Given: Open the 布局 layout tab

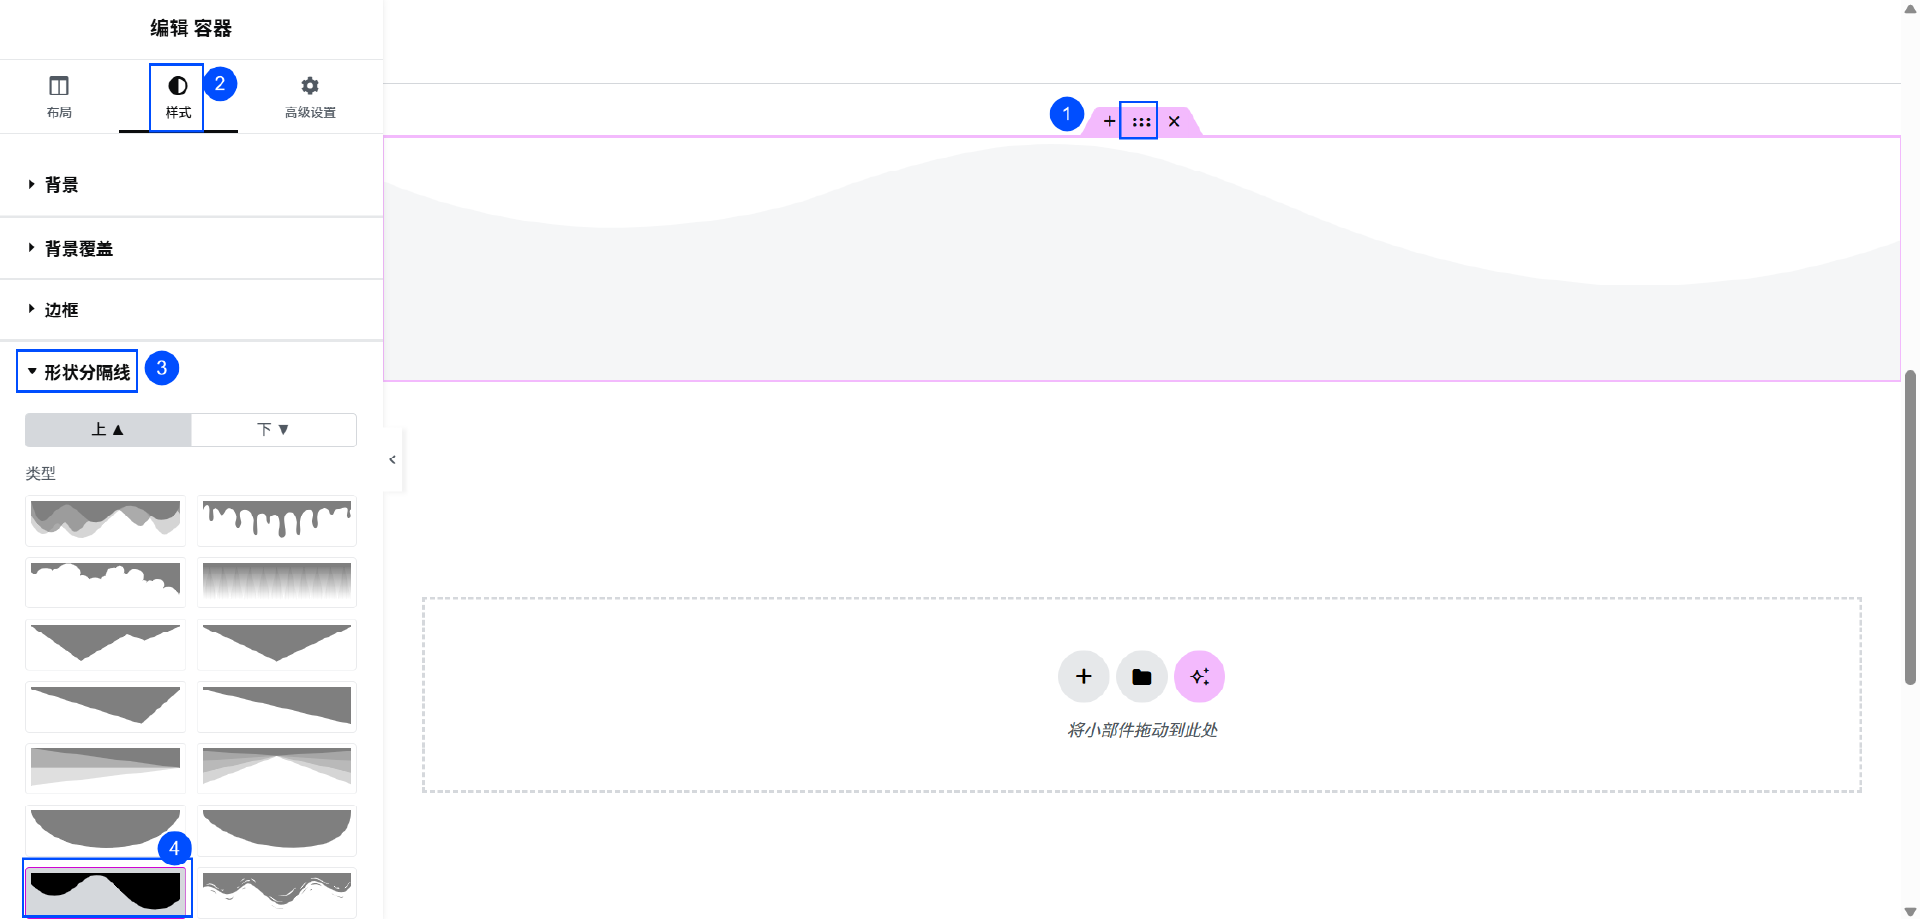Looking at the screenshot, I should click(x=59, y=97).
